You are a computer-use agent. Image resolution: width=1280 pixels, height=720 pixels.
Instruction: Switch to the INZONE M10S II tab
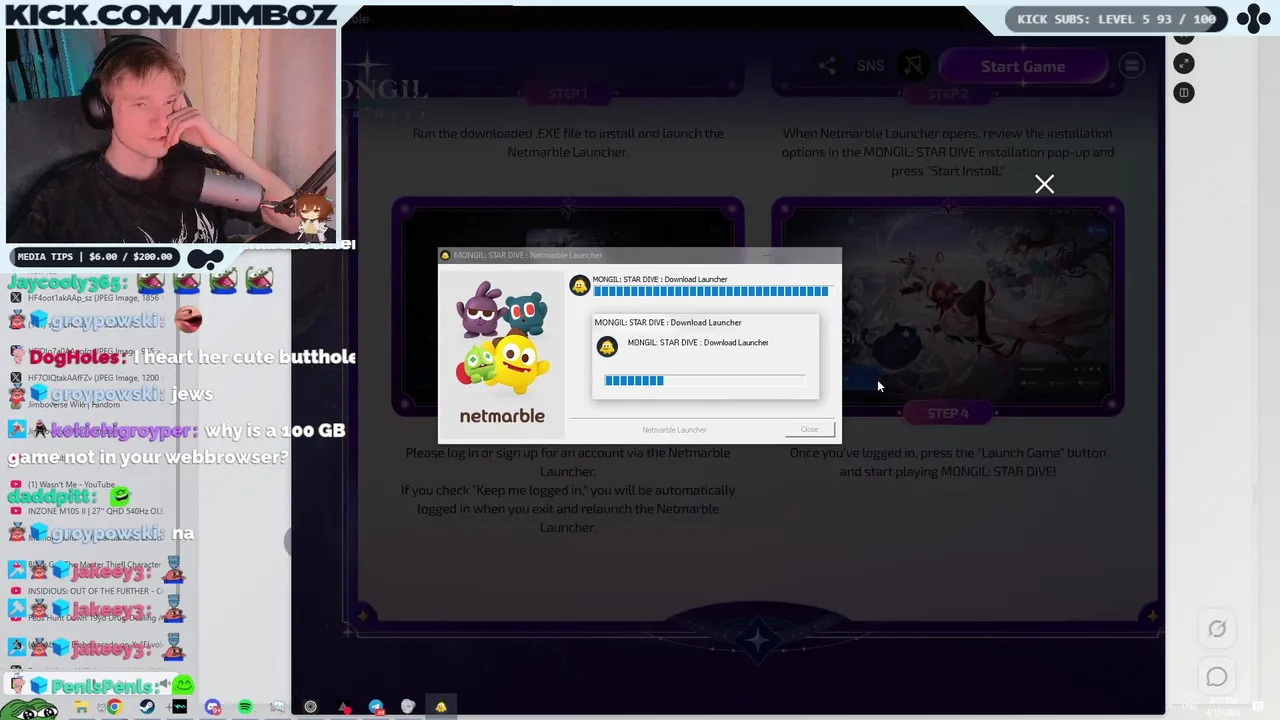coord(88,511)
